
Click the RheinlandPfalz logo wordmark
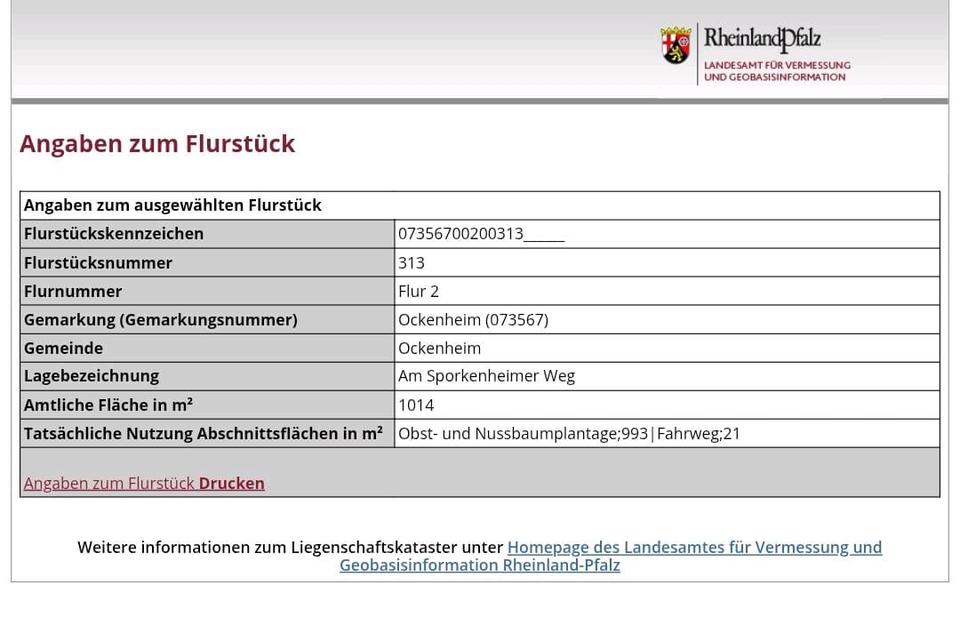[x=762, y=40]
